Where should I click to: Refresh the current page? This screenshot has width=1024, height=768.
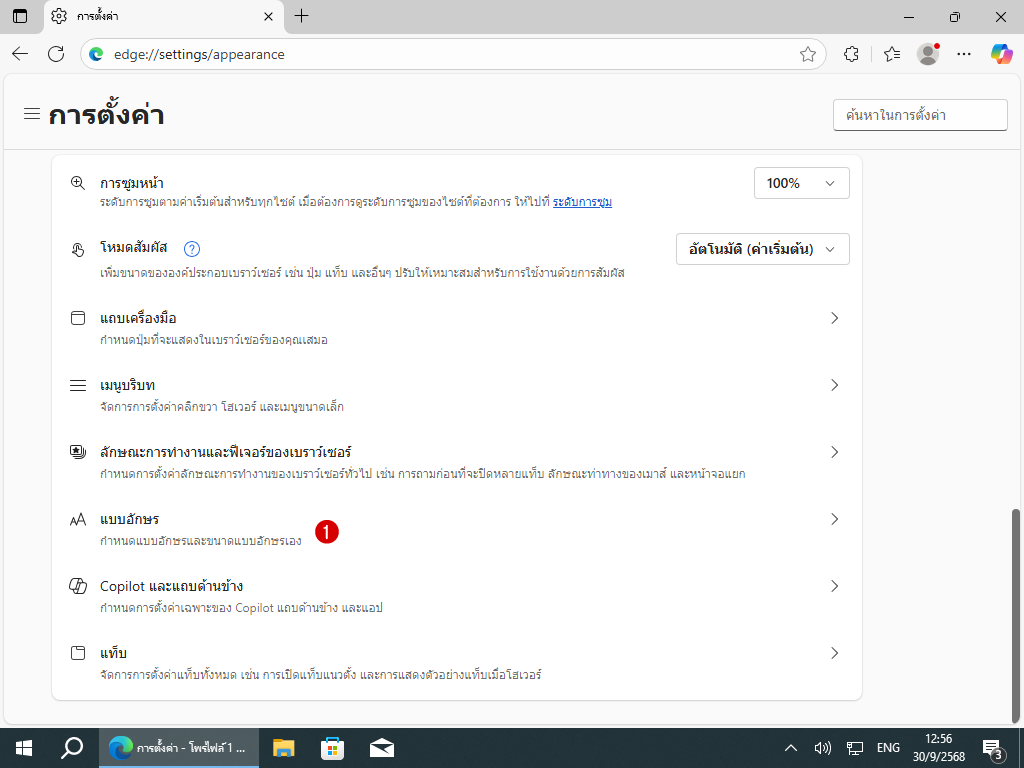(56, 54)
